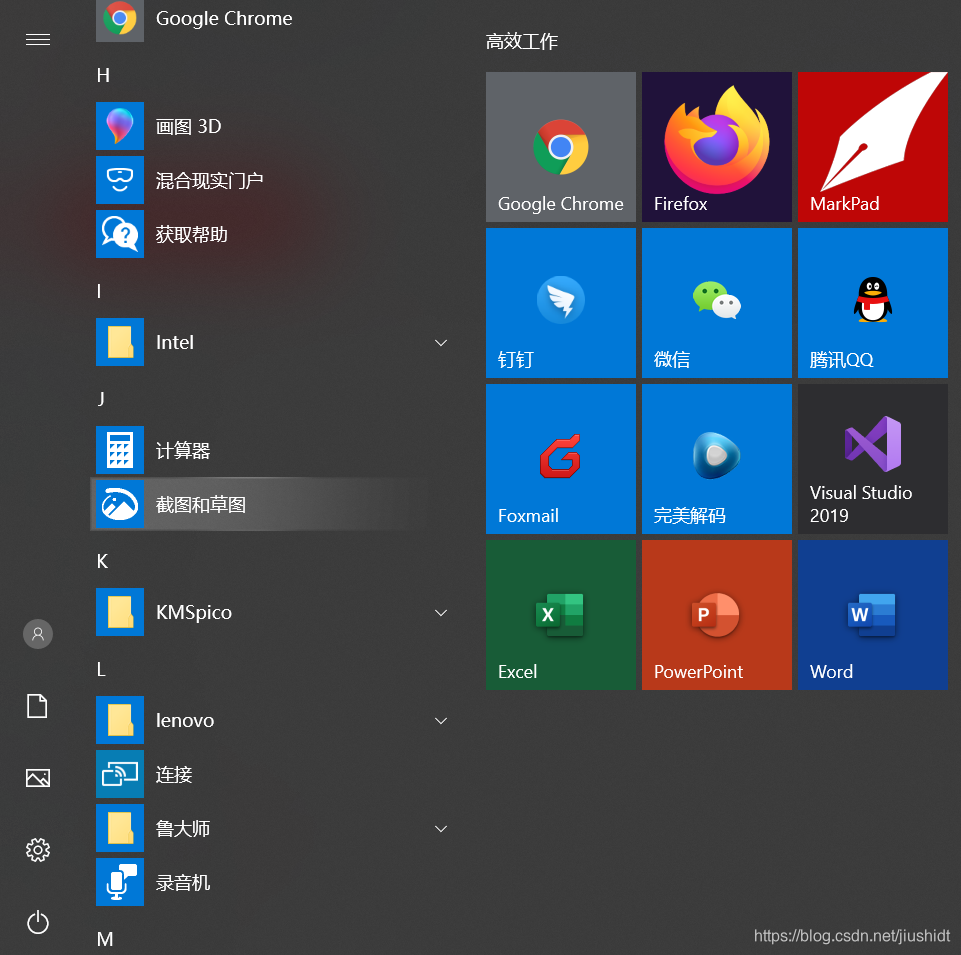Click the hamburger menu icon
Image resolution: width=961 pixels, height=955 pixels.
(x=38, y=40)
